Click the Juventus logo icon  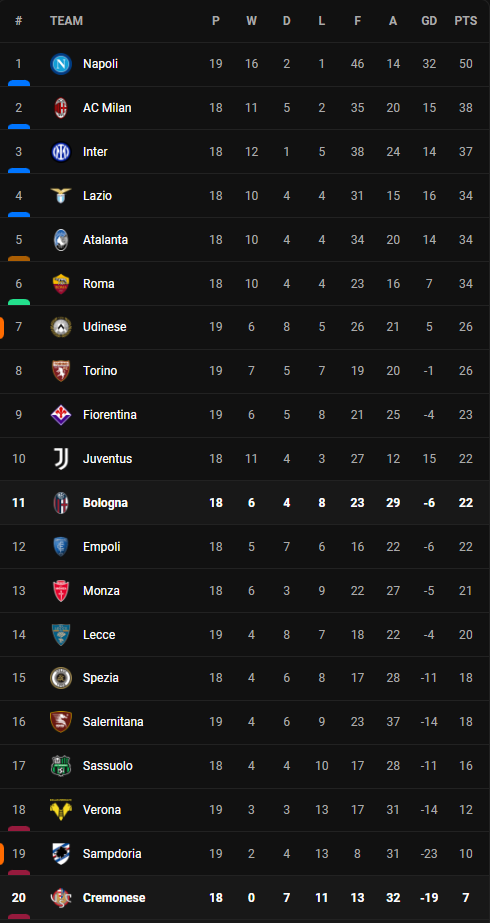tap(61, 459)
